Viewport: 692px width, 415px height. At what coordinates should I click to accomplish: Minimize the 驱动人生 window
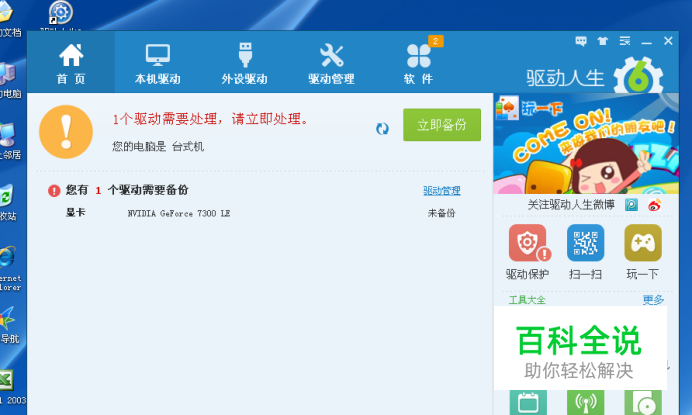647,42
